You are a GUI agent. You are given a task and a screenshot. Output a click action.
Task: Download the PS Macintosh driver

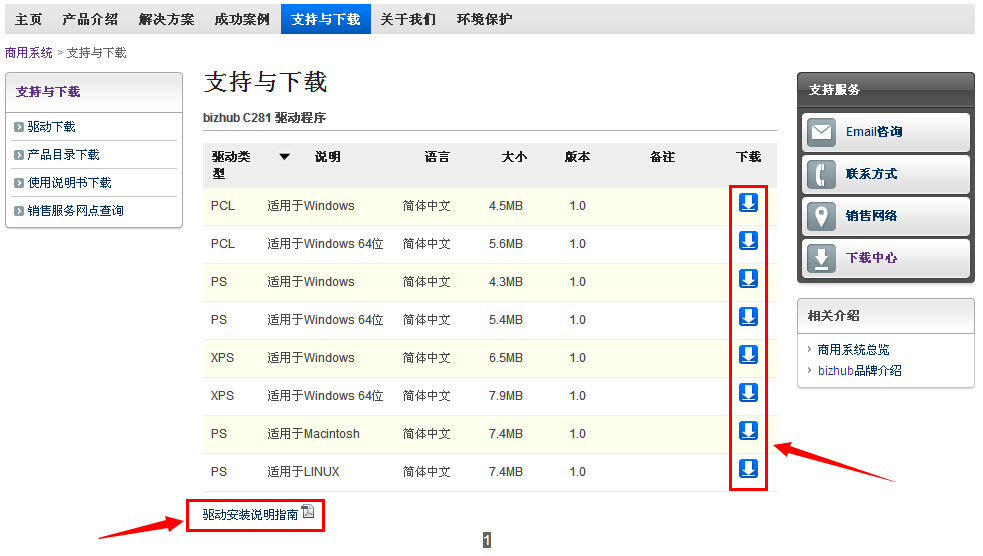click(x=748, y=431)
